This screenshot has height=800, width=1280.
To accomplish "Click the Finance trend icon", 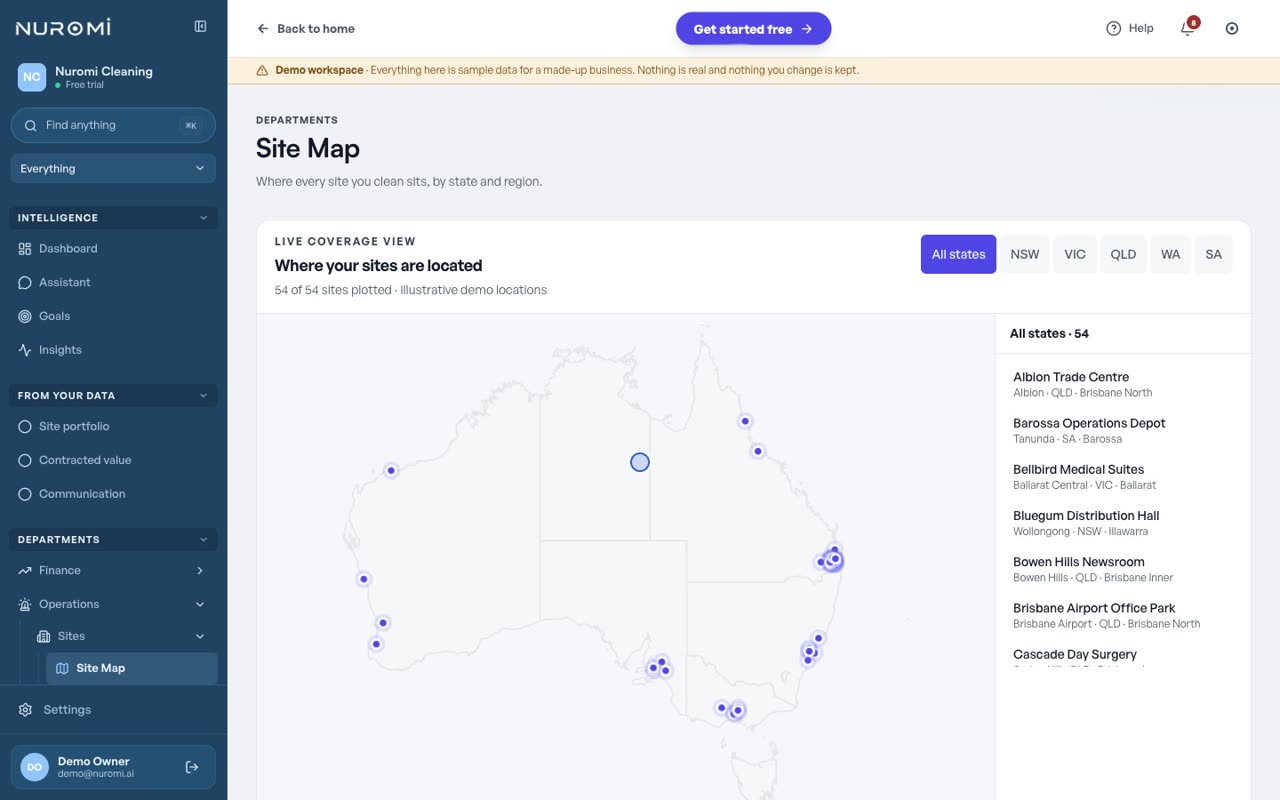I will click(25, 570).
